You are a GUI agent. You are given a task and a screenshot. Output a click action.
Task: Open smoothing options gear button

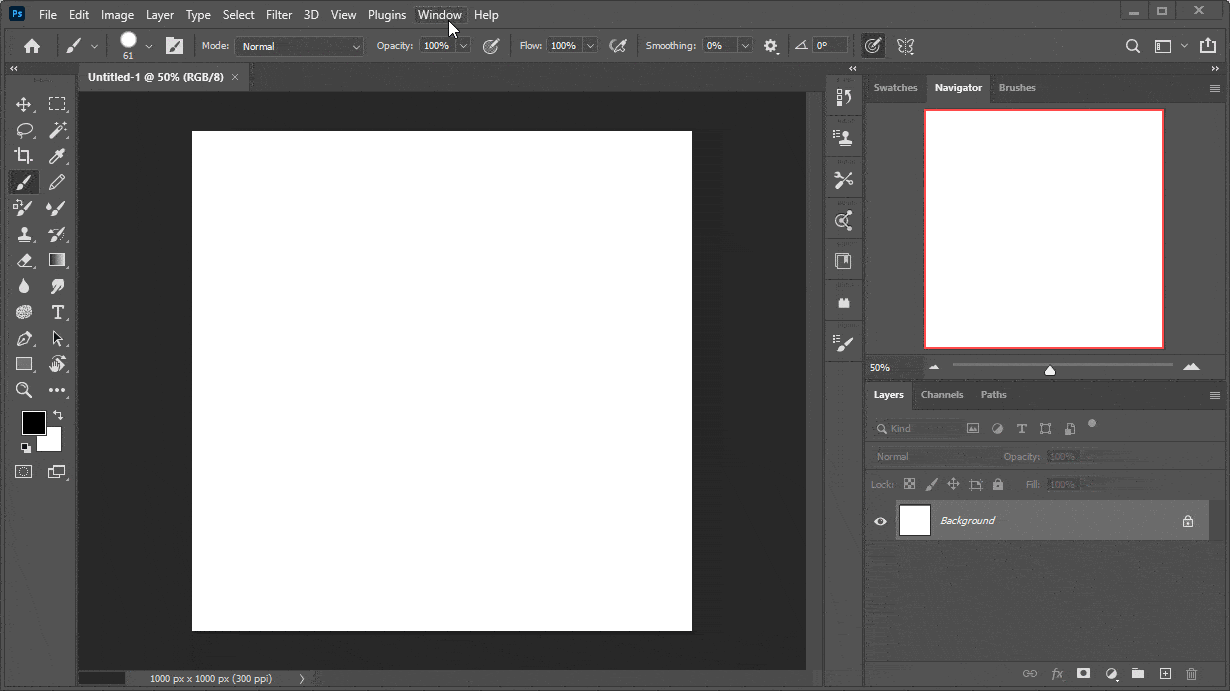[770, 46]
